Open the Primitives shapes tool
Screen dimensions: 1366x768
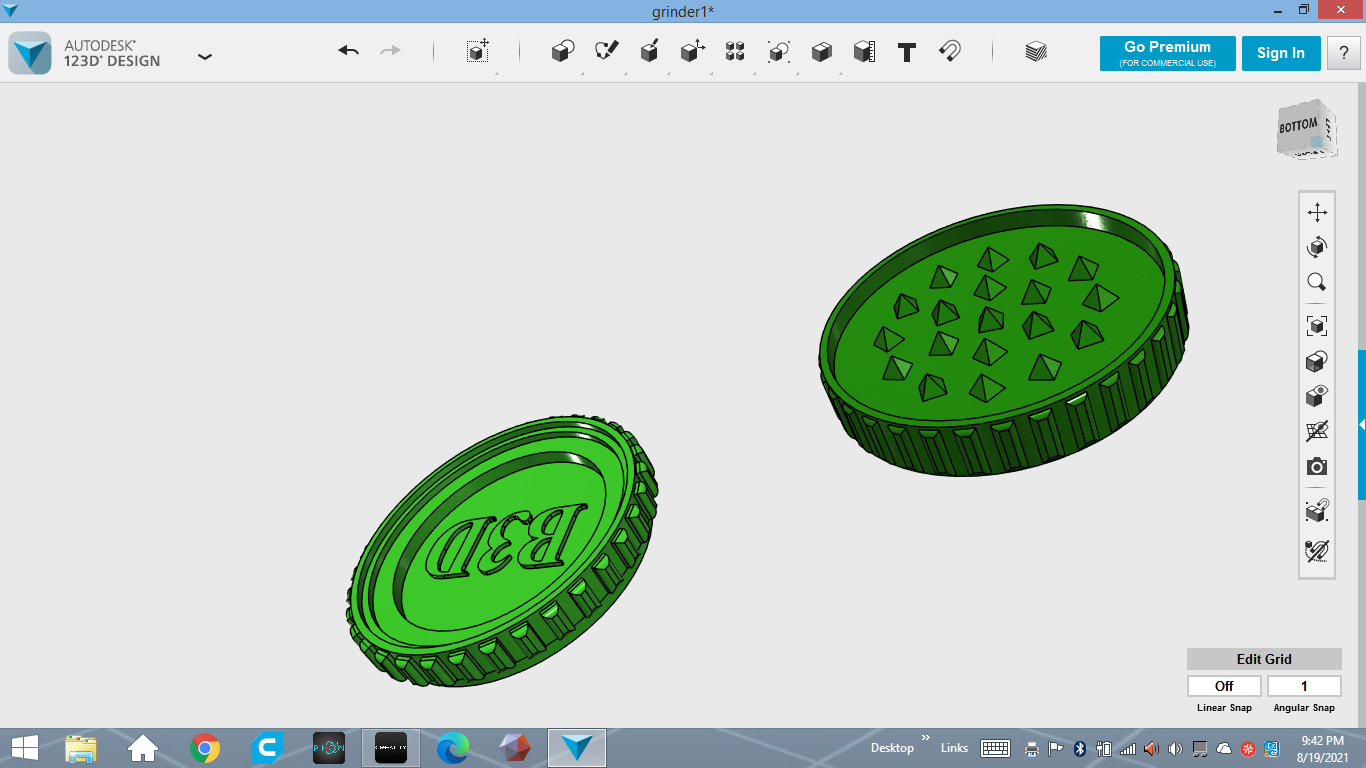(x=563, y=52)
